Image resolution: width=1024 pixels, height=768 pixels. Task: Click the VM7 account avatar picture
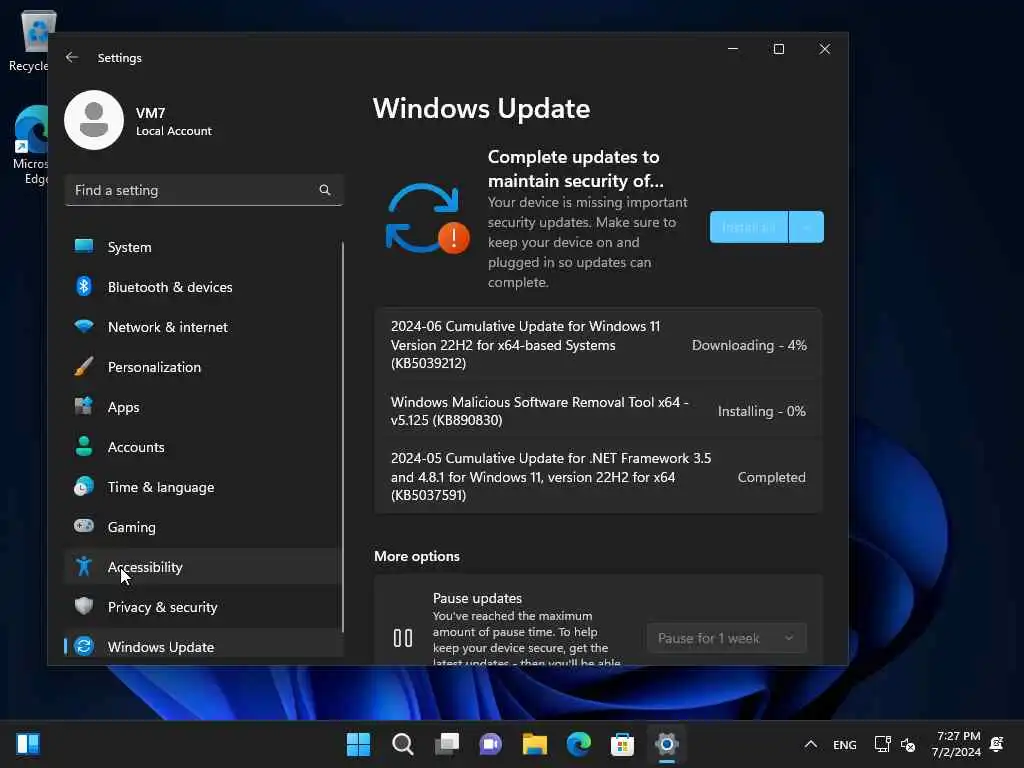pyautogui.click(x=94, y=120)
